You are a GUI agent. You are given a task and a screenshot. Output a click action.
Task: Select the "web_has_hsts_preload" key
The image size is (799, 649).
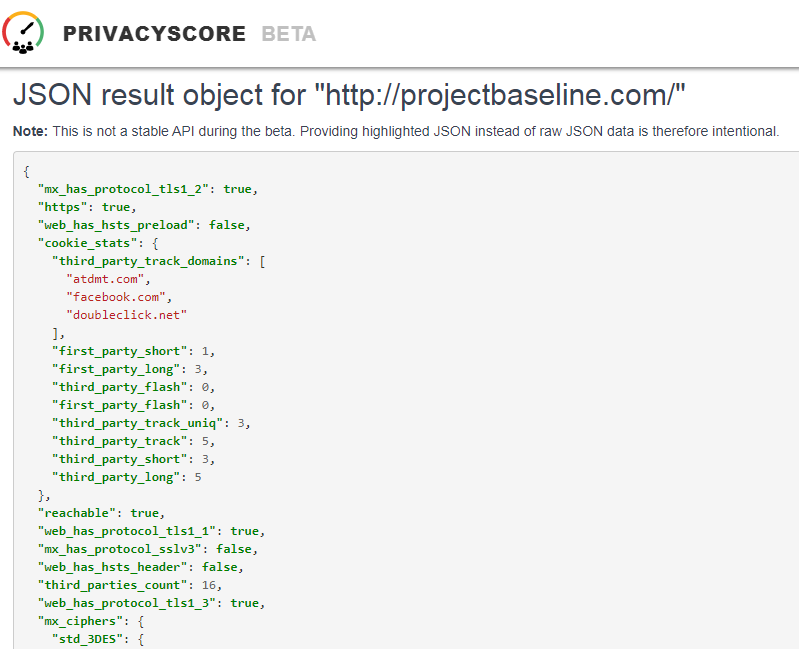(120, 225)
